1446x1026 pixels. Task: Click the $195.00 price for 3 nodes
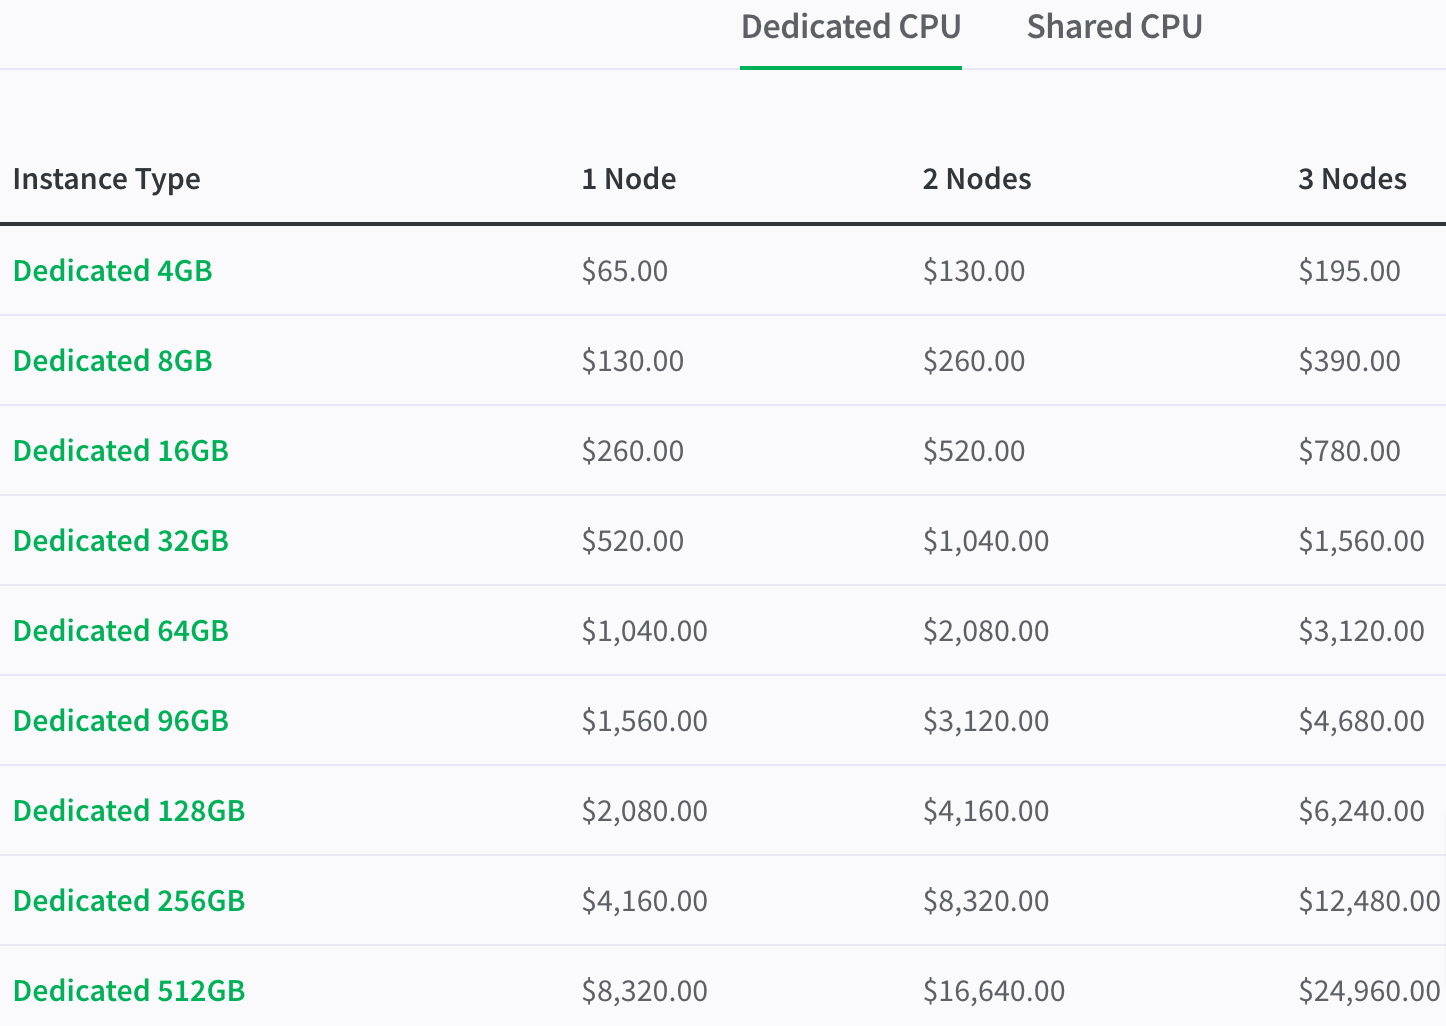tap(1349, 271)
